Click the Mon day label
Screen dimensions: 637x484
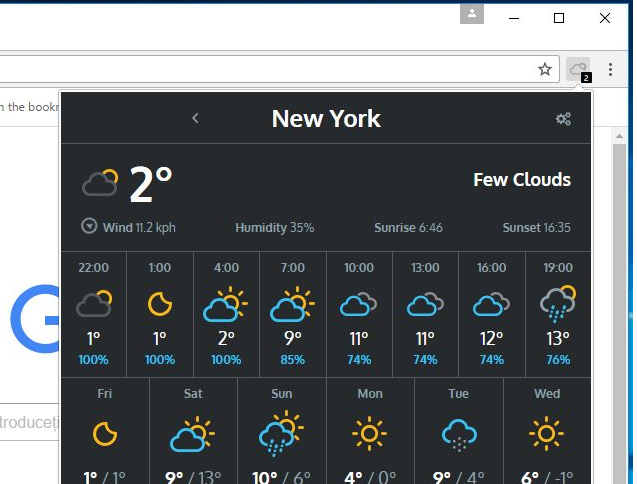coord(370,393)
